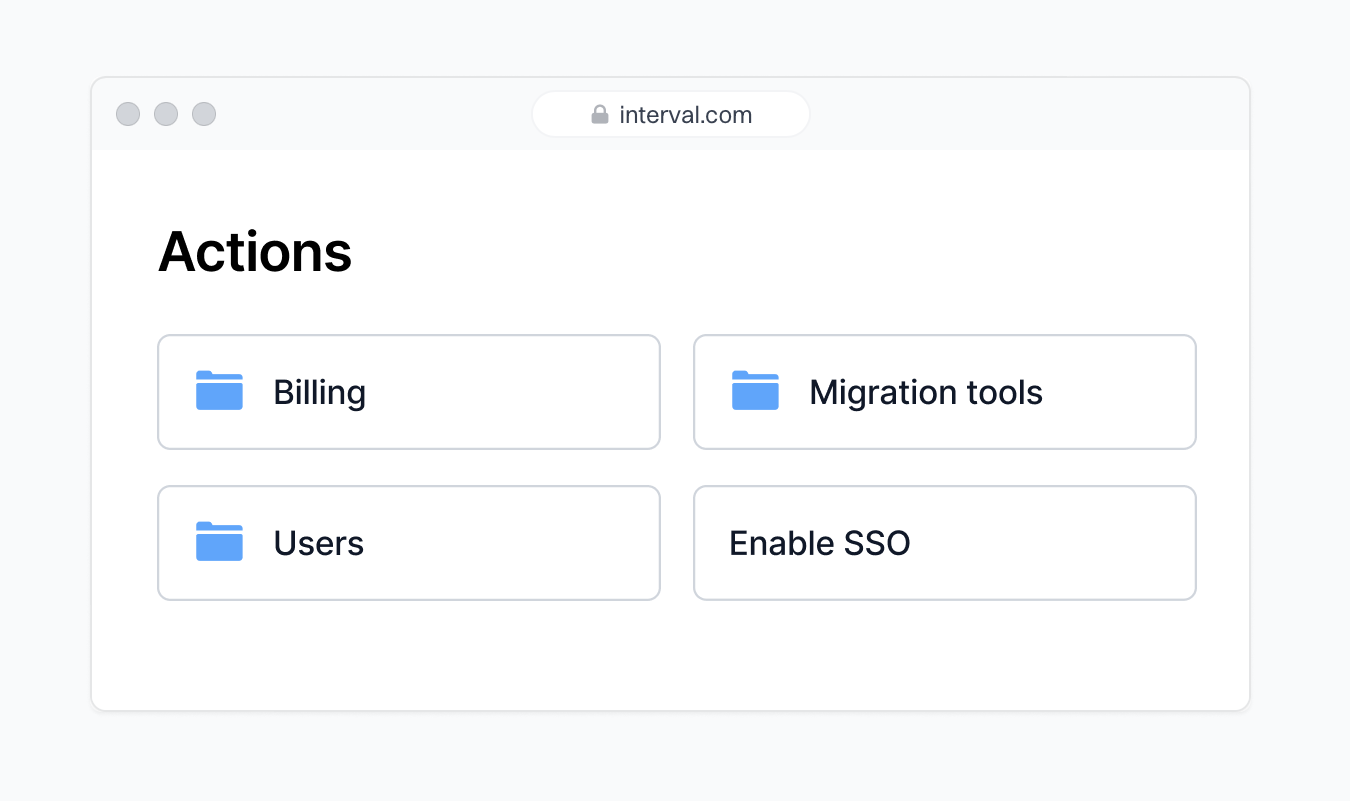1350x801 pixels.
Task: Click the Enable SSO card
Action: [944, 542]
